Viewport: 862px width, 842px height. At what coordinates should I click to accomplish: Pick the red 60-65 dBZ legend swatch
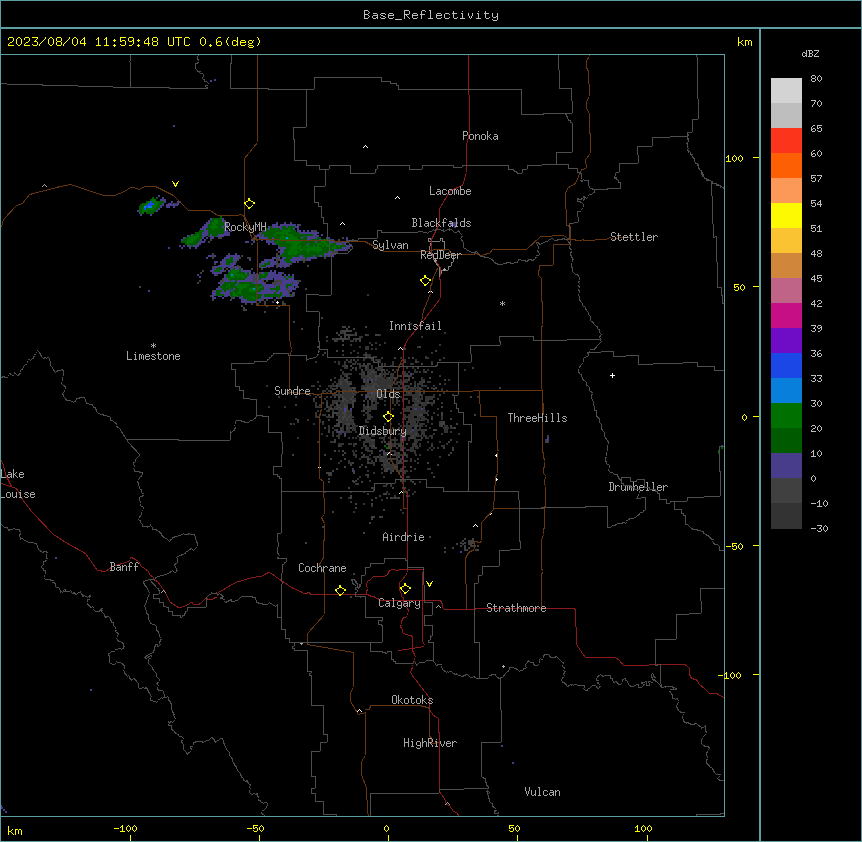(786, 141)
